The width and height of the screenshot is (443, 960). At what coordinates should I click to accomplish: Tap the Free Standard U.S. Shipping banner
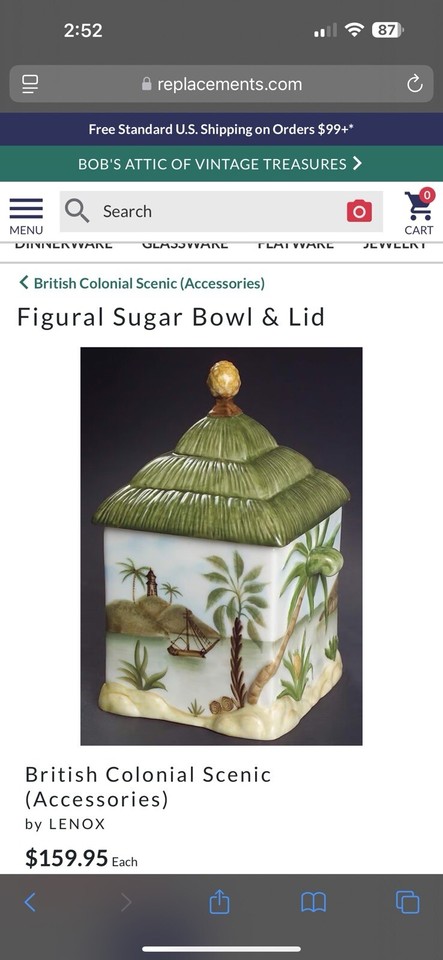(x=222, y=129)
